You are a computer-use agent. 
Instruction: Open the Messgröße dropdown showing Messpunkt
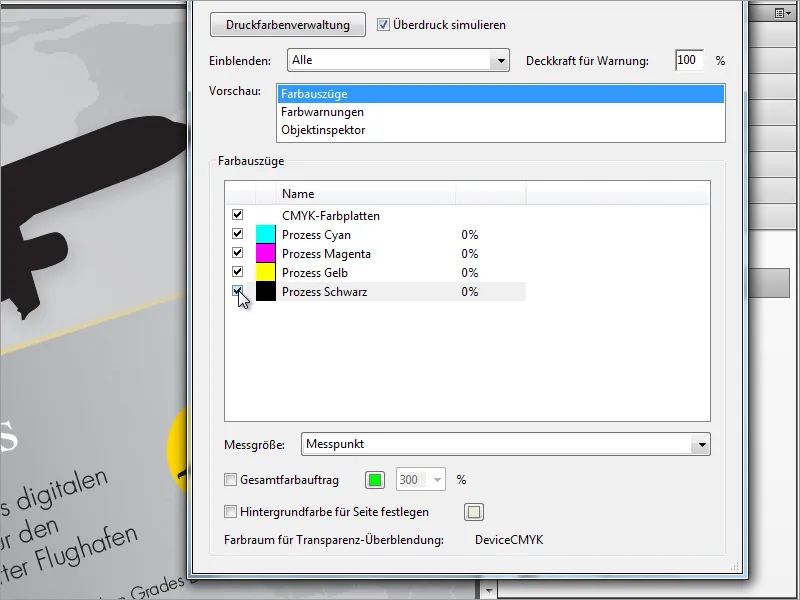tap(506, 444)
